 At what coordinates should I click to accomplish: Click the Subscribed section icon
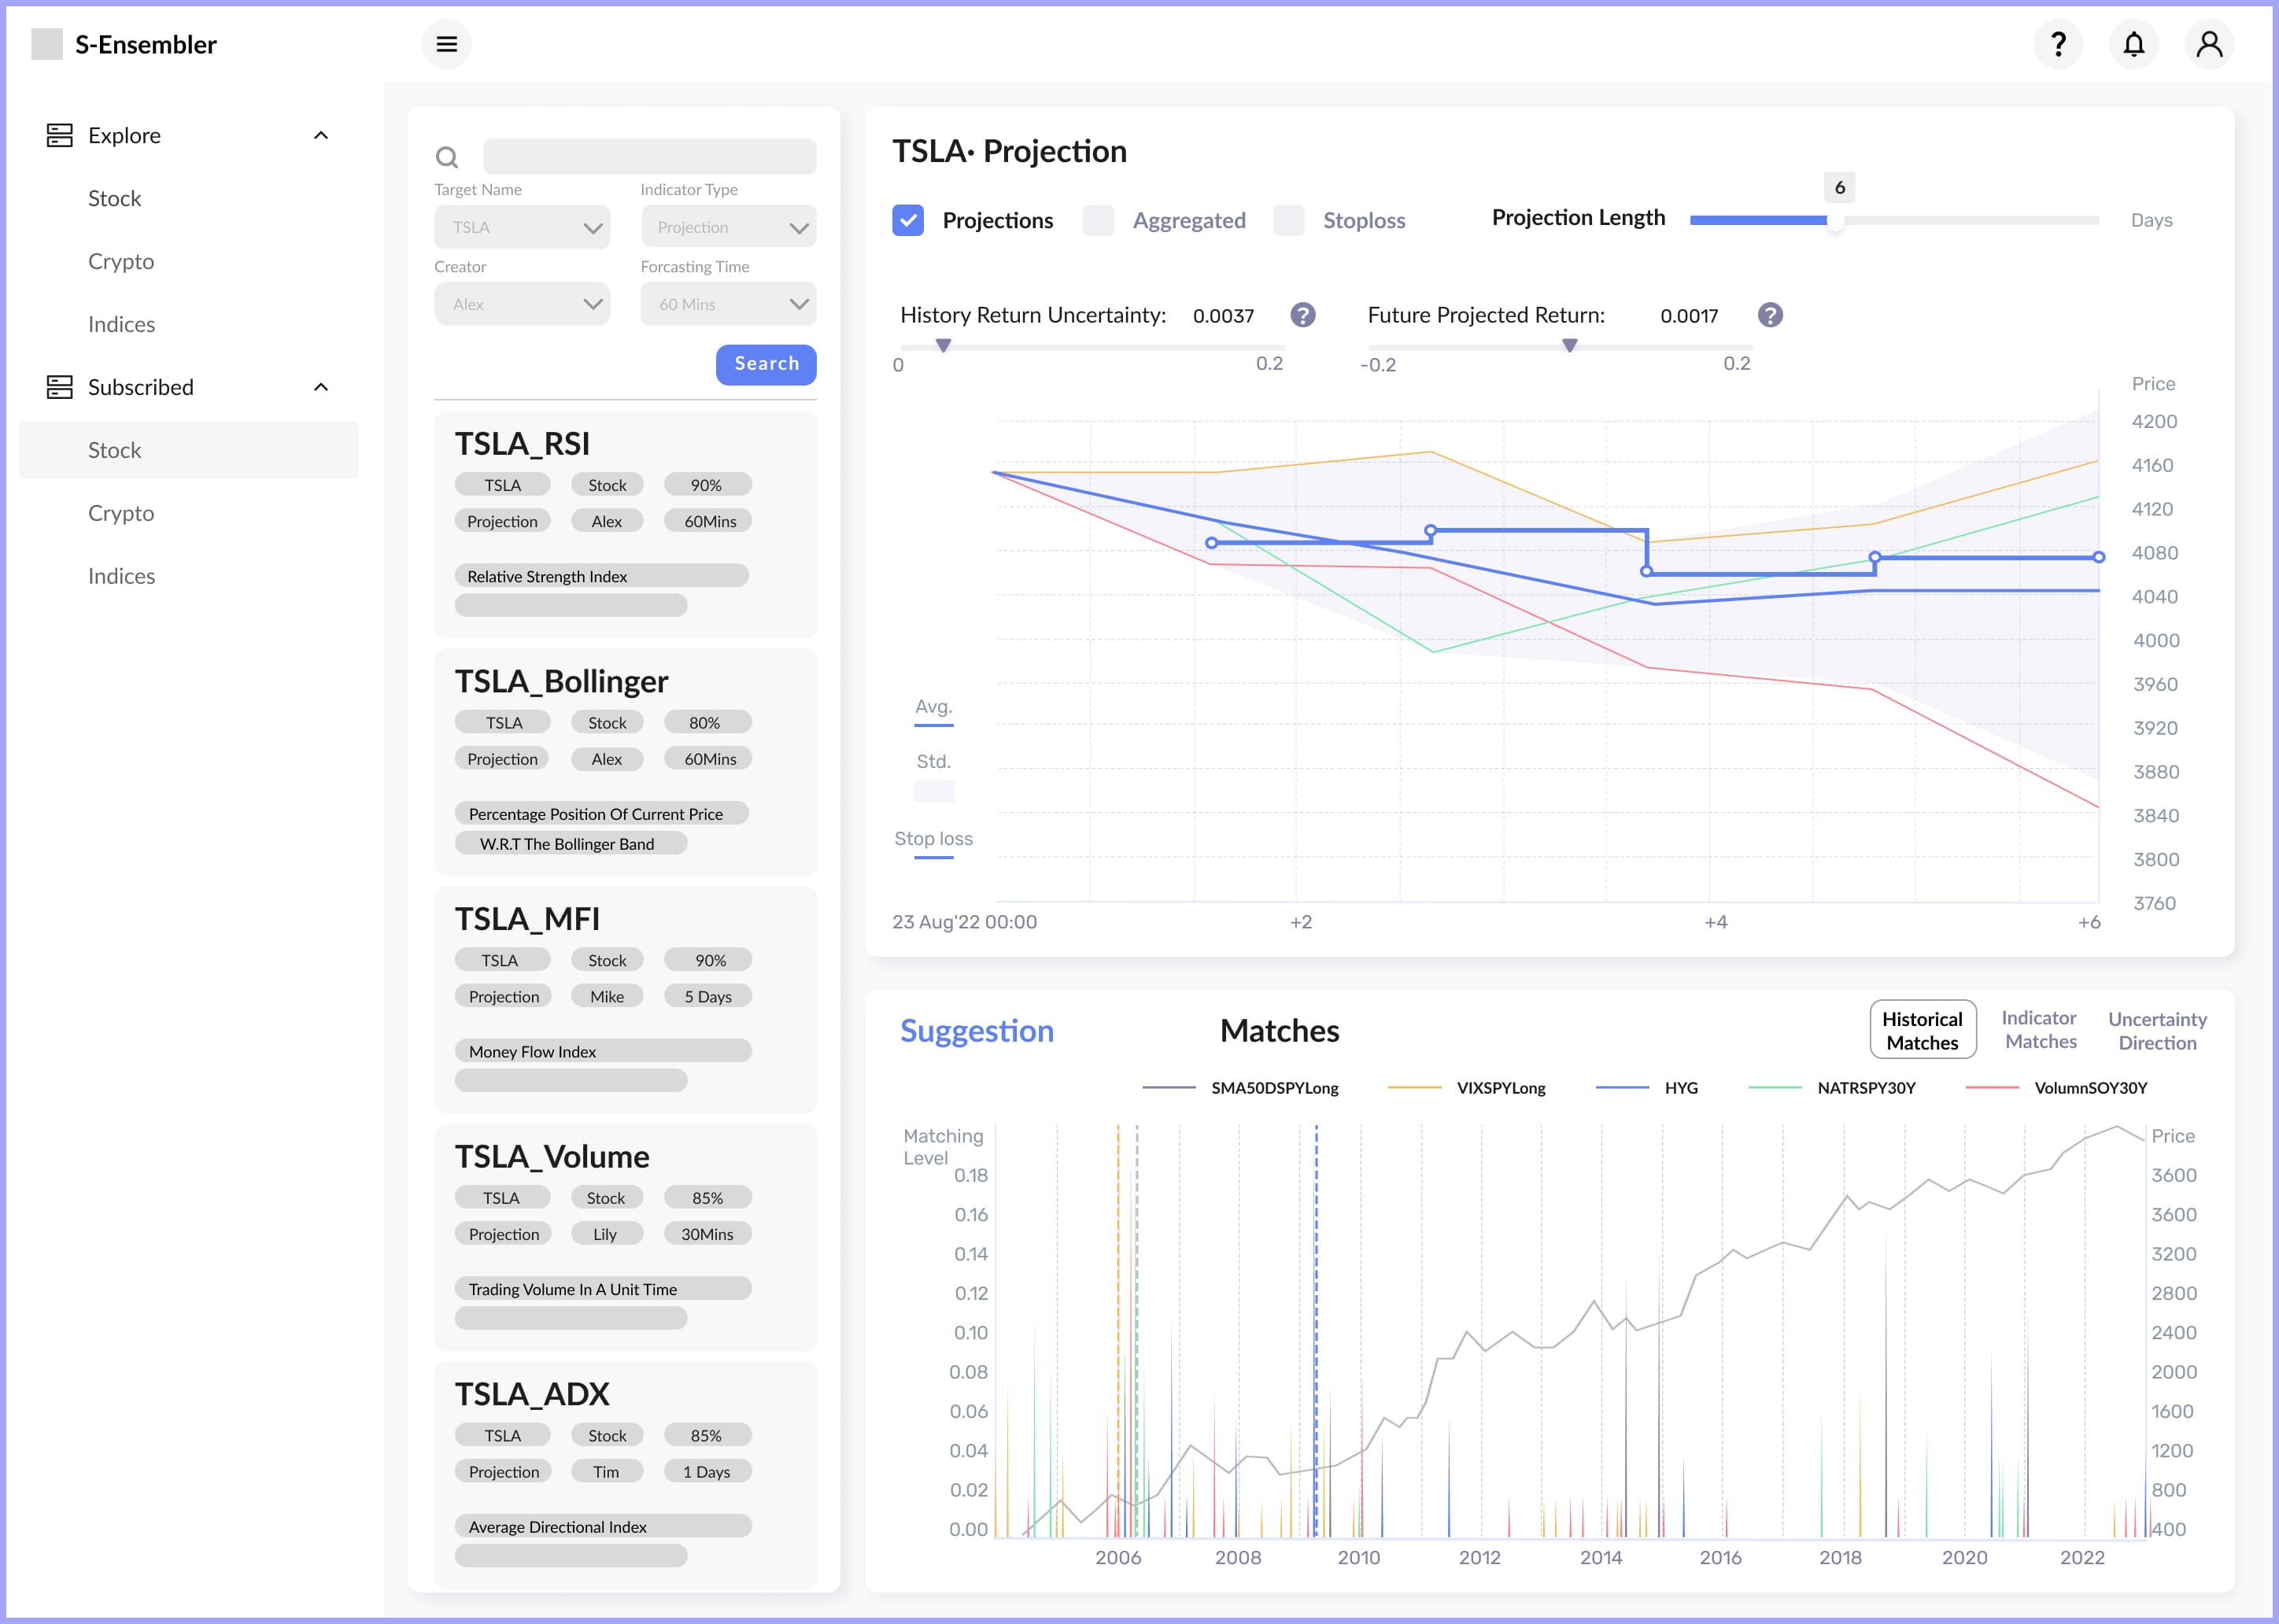click(x=60, y=387)
